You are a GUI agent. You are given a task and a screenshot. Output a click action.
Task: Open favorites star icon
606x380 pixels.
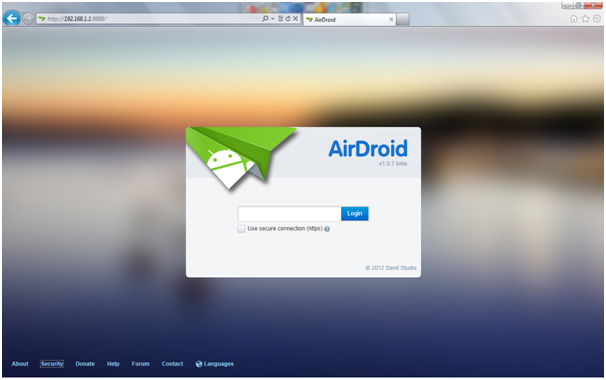click(586, 19)
